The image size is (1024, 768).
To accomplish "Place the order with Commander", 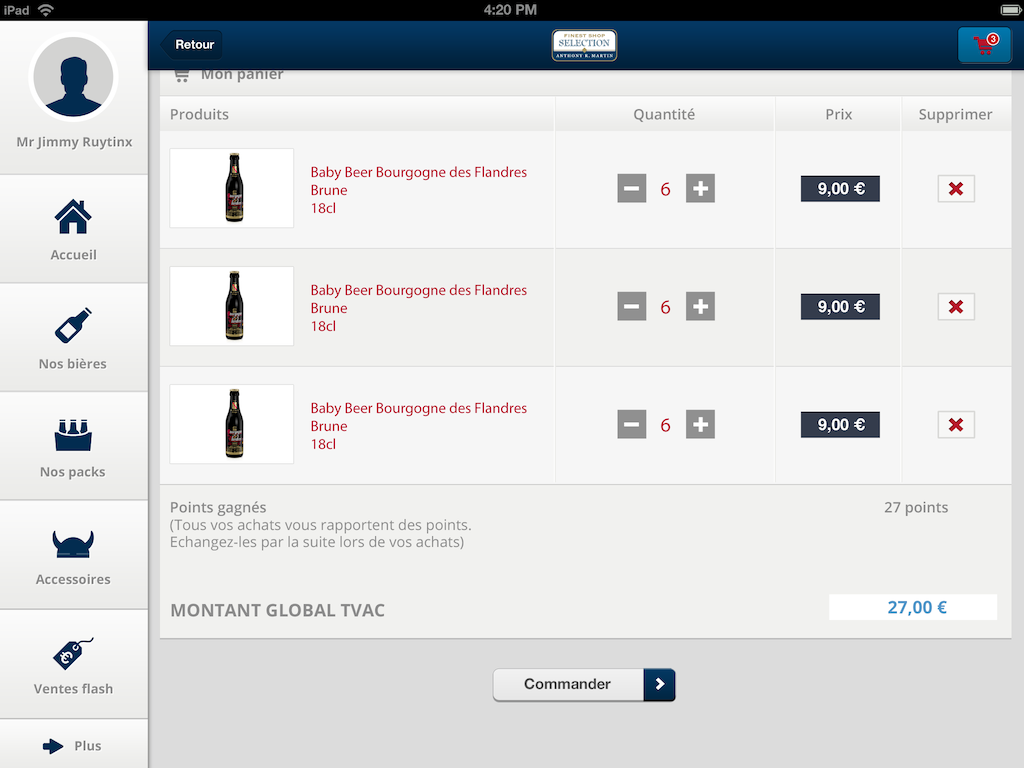I will pos(584,684).
